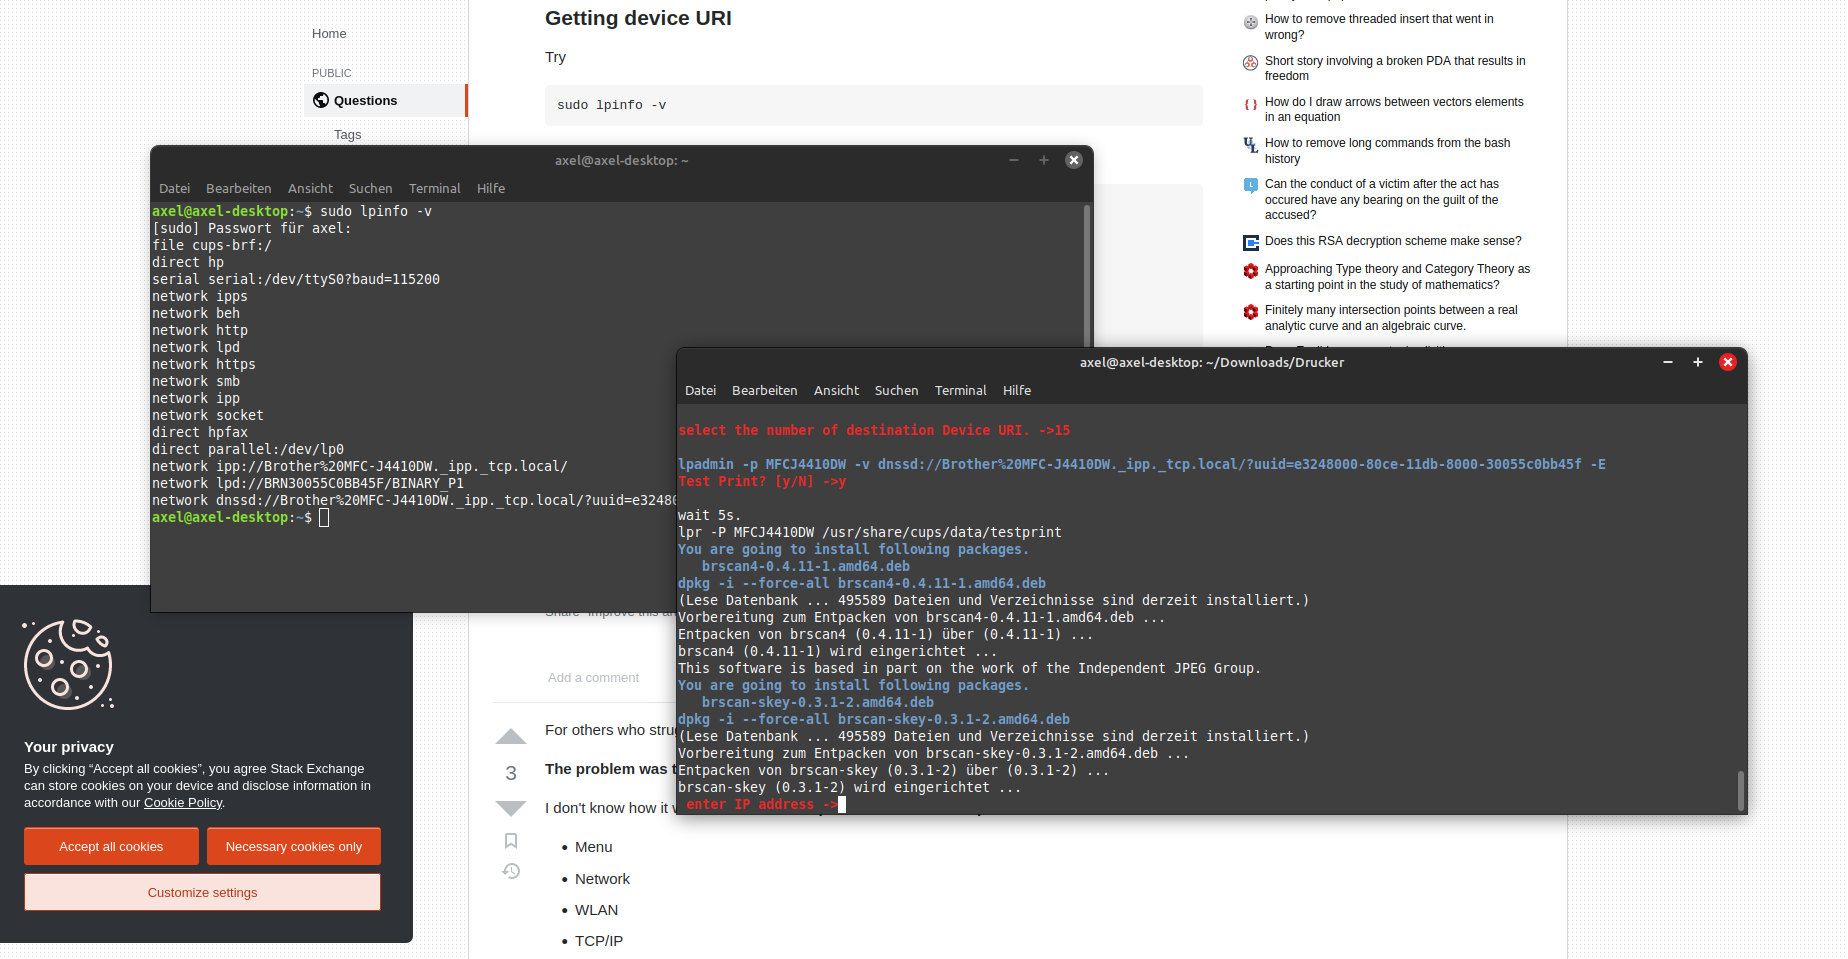Screen dimensions: 1848x959
Task: Open Suchen menu in Drucker terminal
Action: [x=896, y=391]
